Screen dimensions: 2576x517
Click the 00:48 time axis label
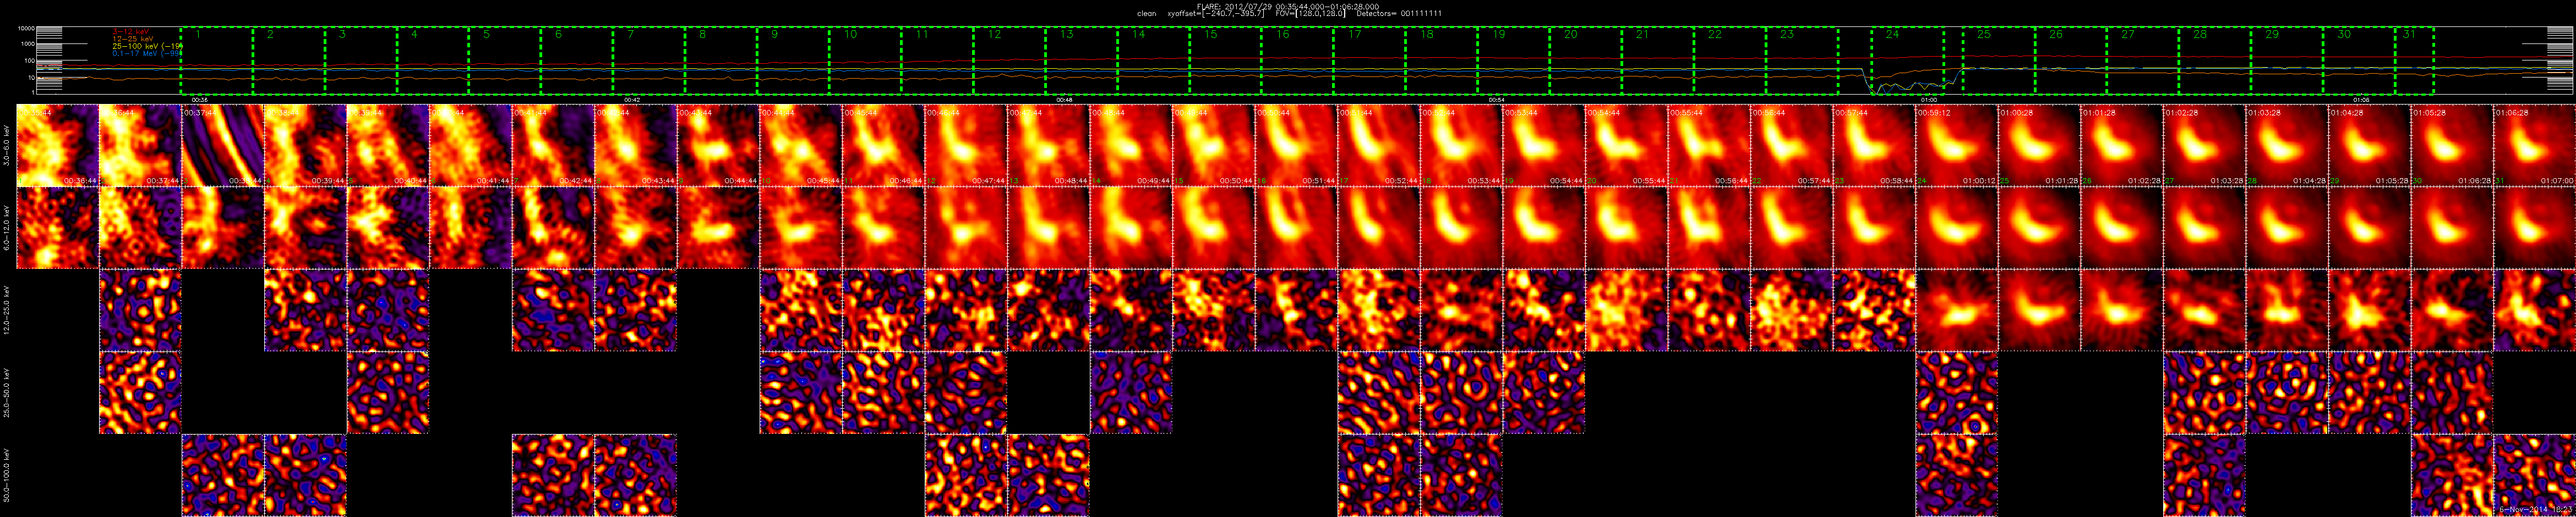click(x=1064, y=100)
